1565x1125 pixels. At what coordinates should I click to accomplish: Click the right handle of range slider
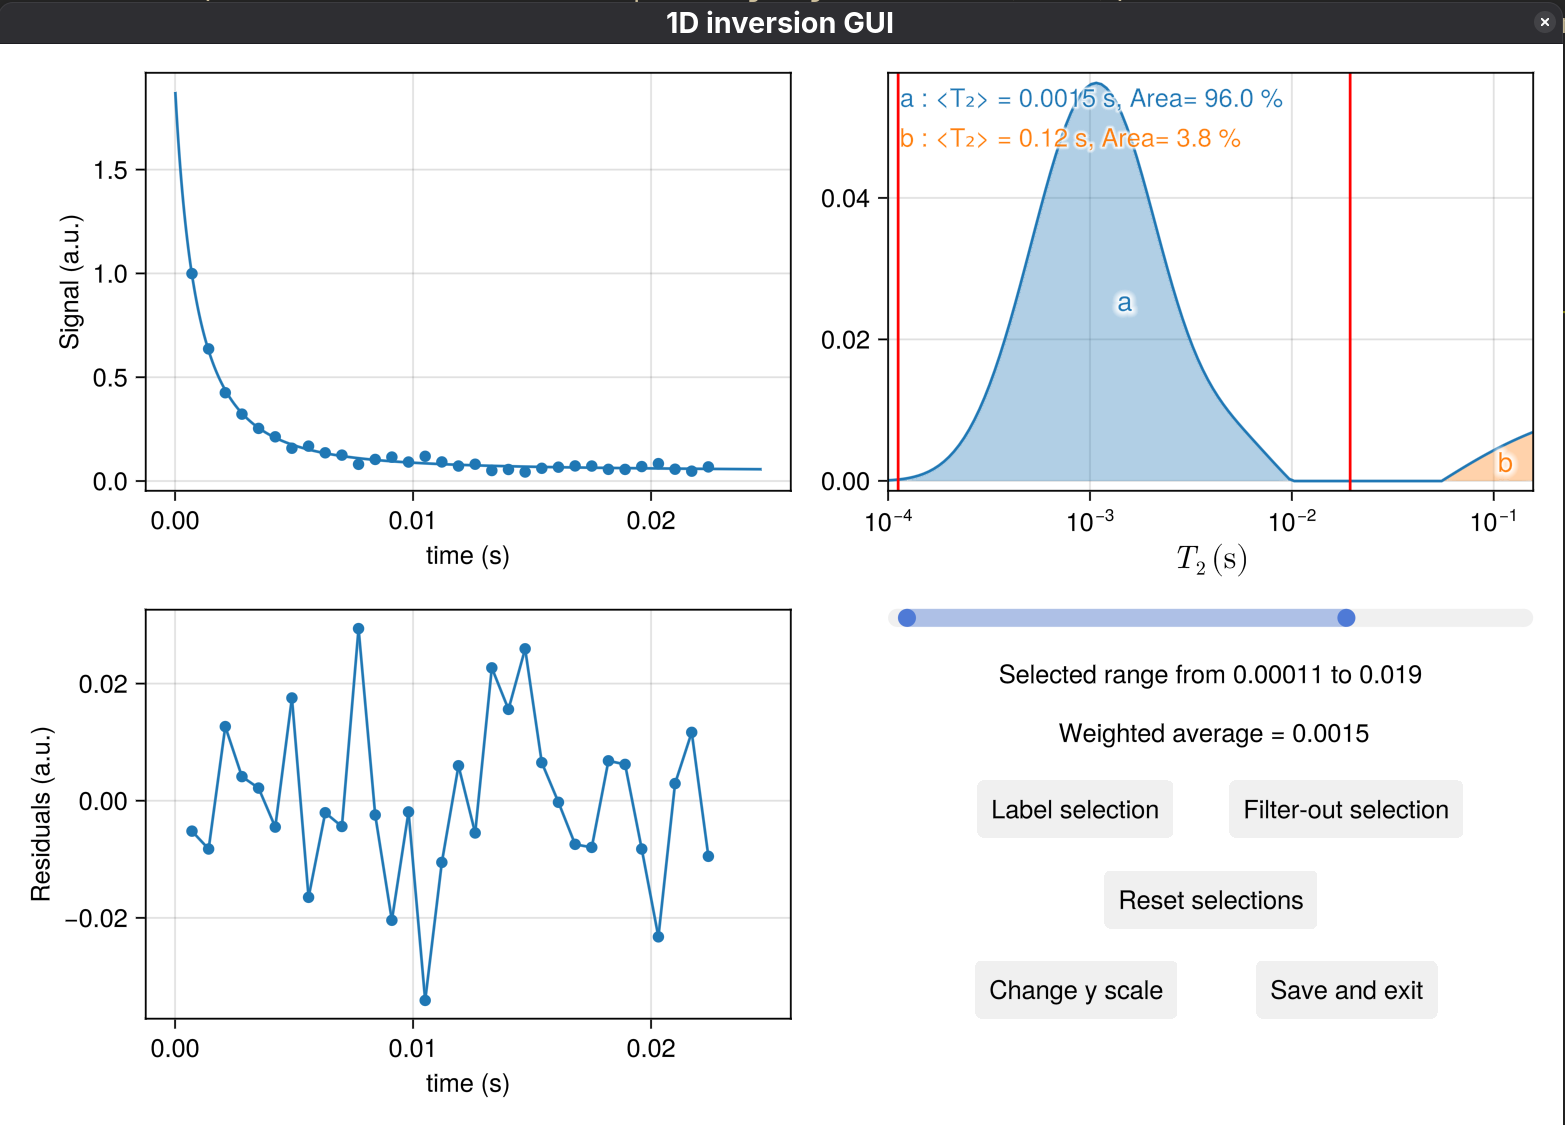tap(1346, 618)
